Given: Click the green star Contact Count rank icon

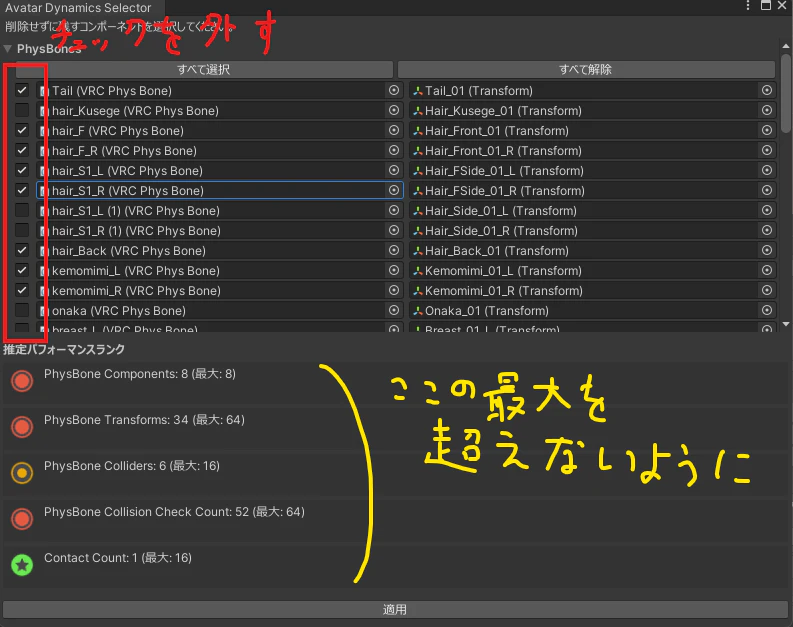Looking at the screenshot, I should coord(22,565).
